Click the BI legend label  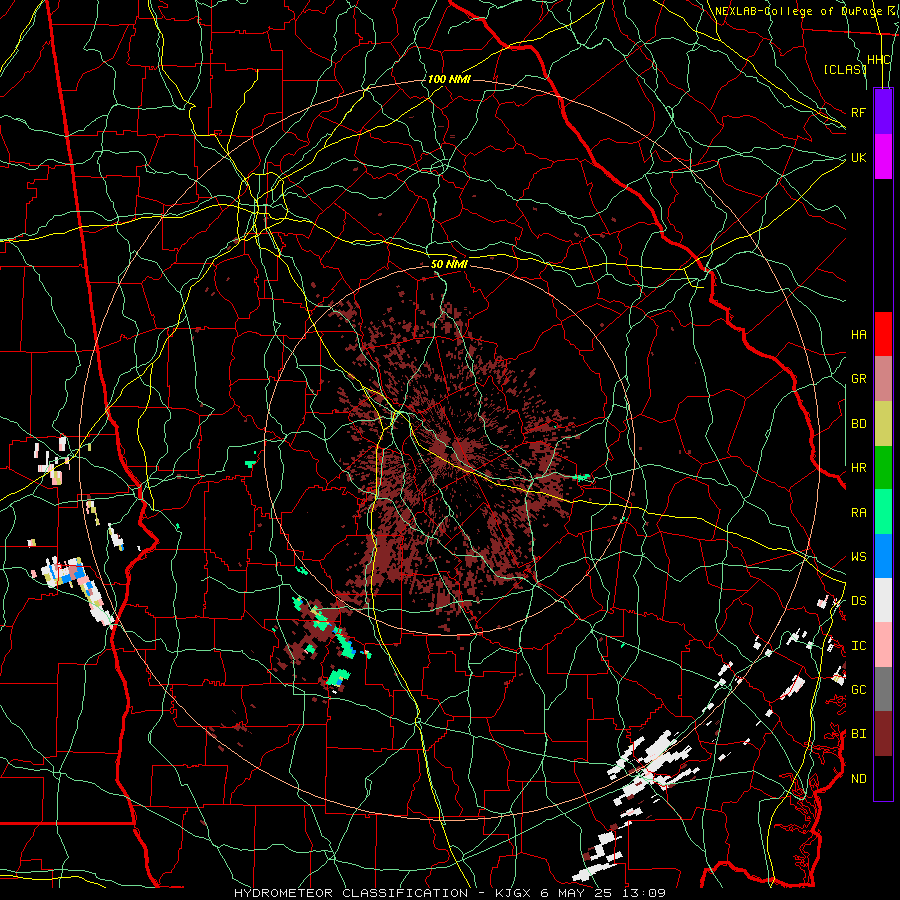pos(858,734)
